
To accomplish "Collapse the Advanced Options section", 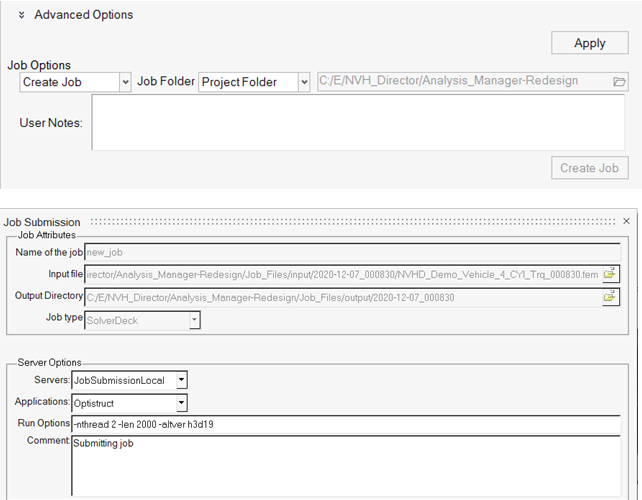I will (22, 15).
